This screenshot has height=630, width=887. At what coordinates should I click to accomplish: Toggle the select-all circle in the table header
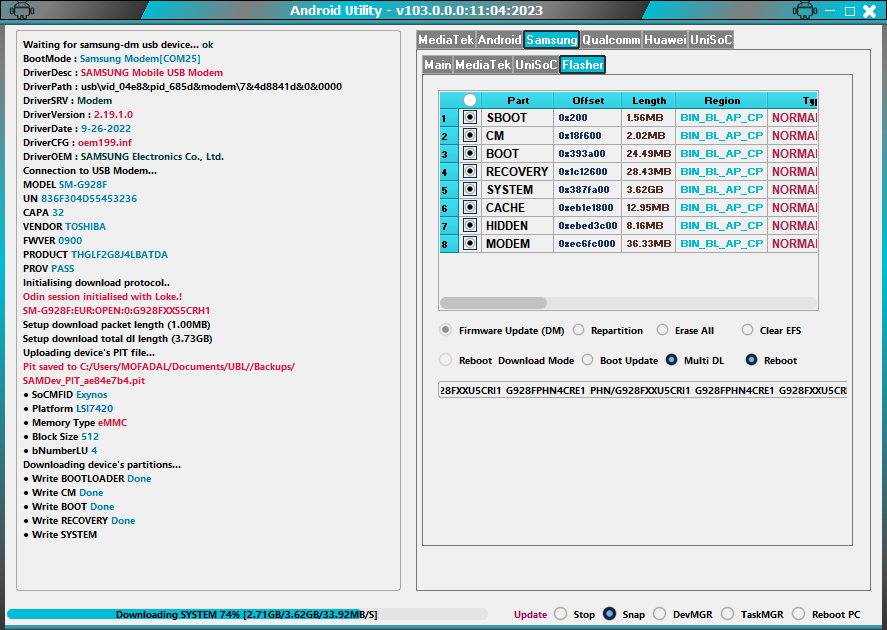[470, 100]
